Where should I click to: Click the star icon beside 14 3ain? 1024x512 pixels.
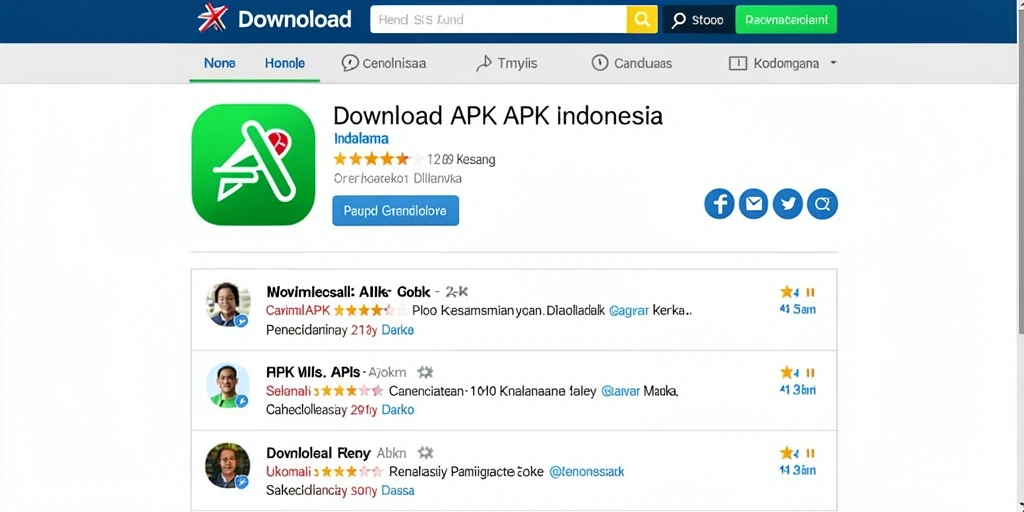786,453
